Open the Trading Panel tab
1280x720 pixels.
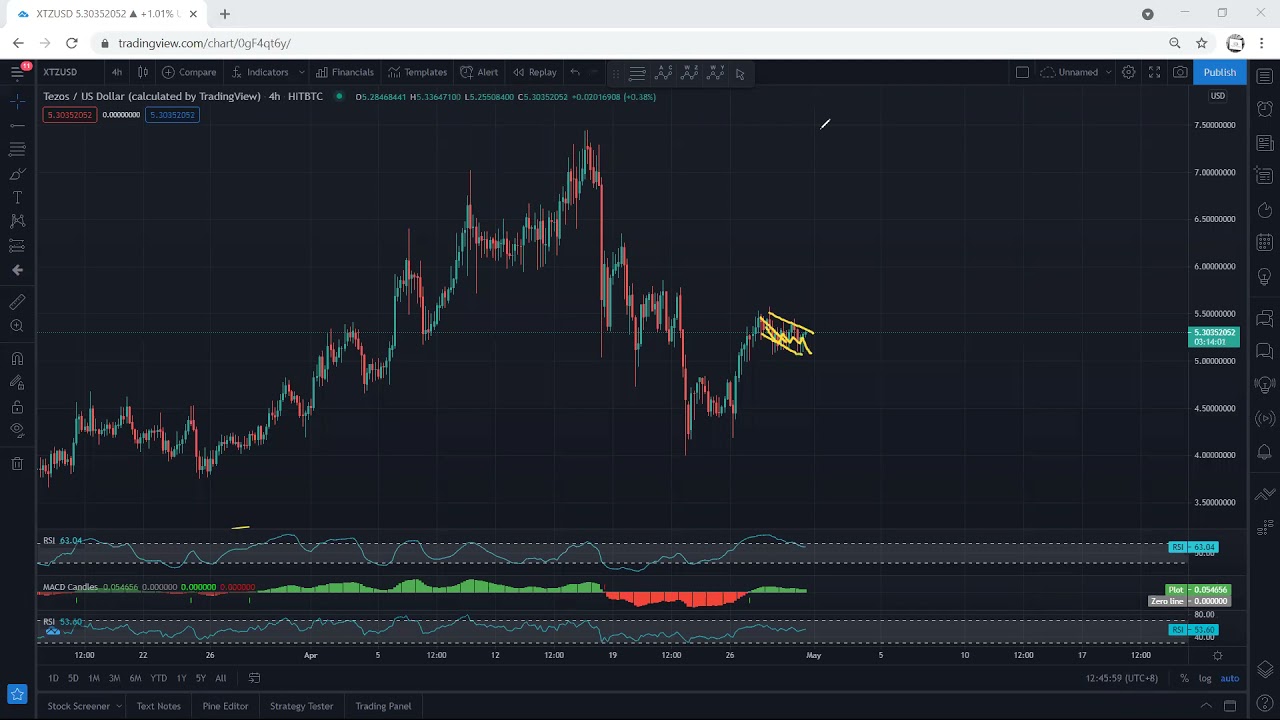tap(383, 706)
